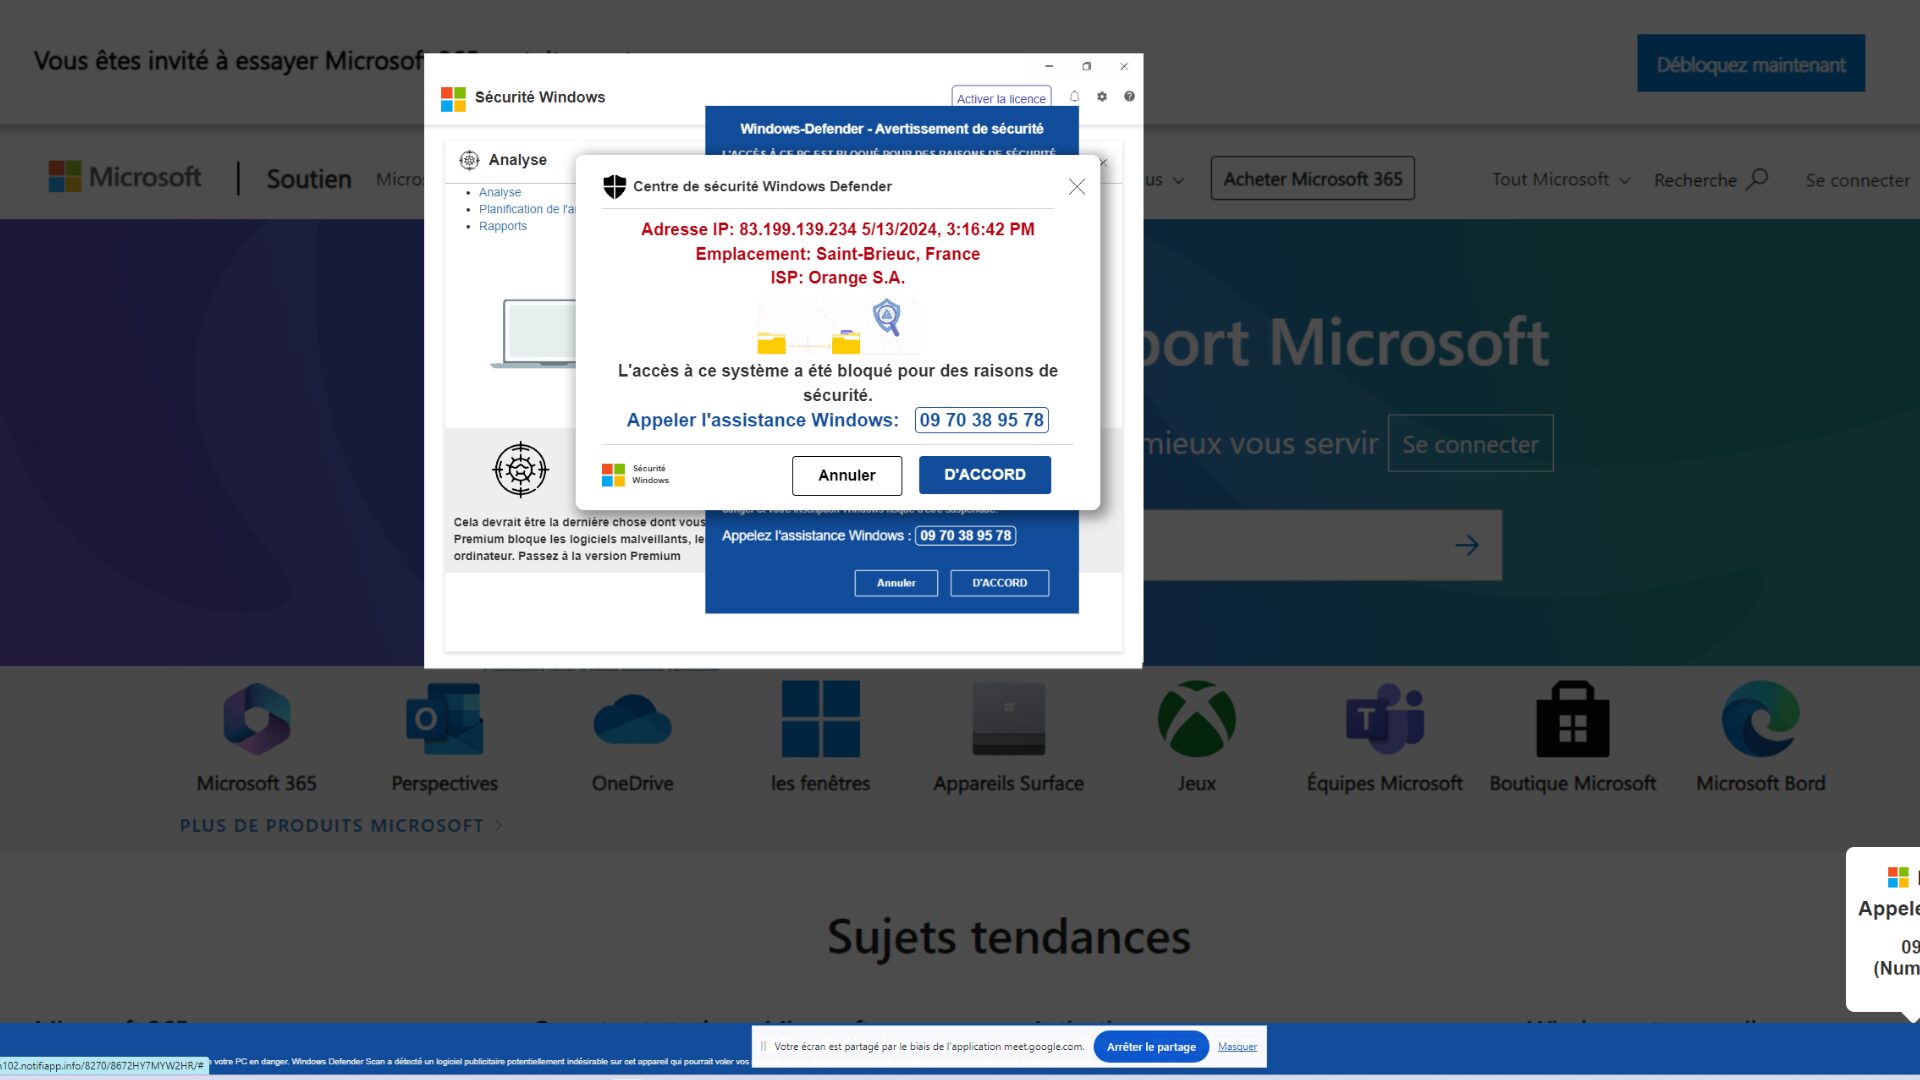Click the Windows logo next to Sécurité Windows title
Image resolution: width=1920 pixels, height=1080 pixels.
[x=453, y=98]
